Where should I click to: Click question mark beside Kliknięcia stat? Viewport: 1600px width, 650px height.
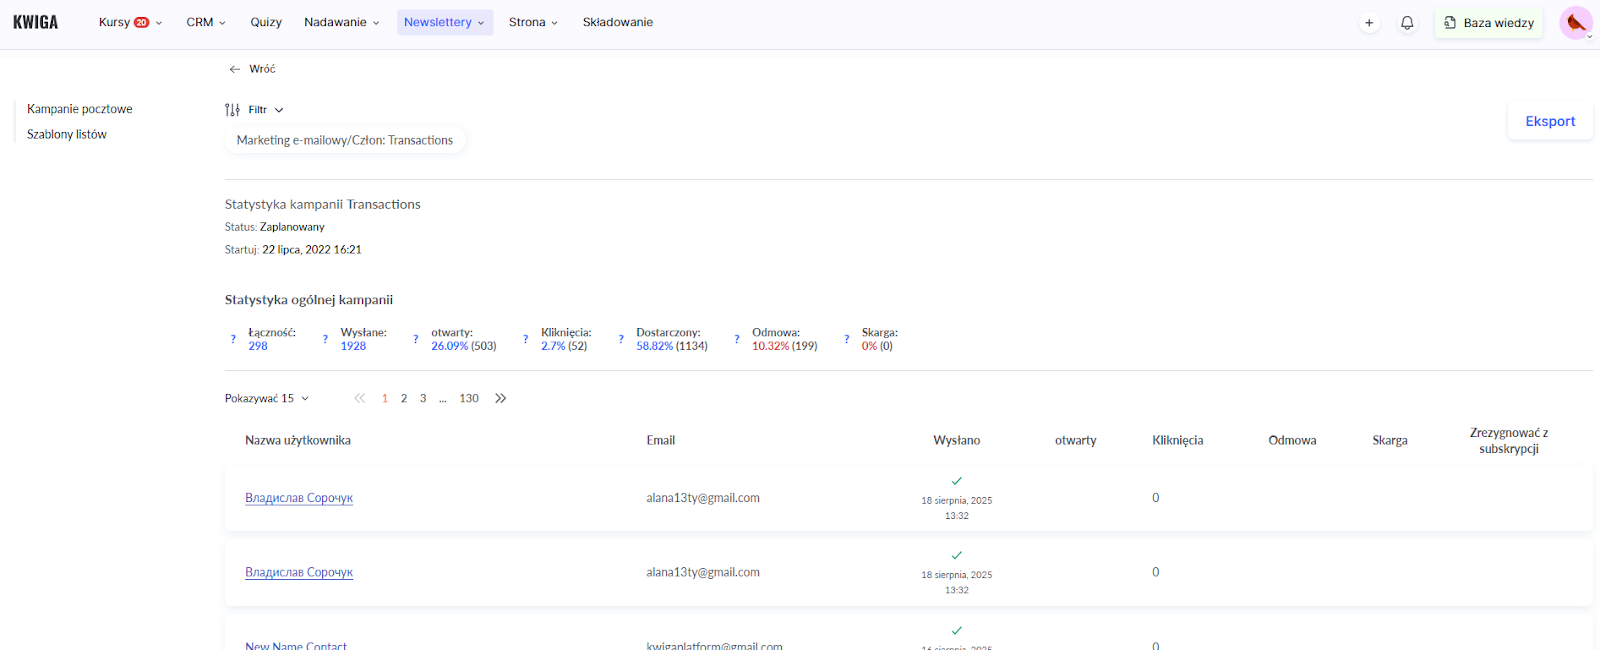(x=526, y=340)
